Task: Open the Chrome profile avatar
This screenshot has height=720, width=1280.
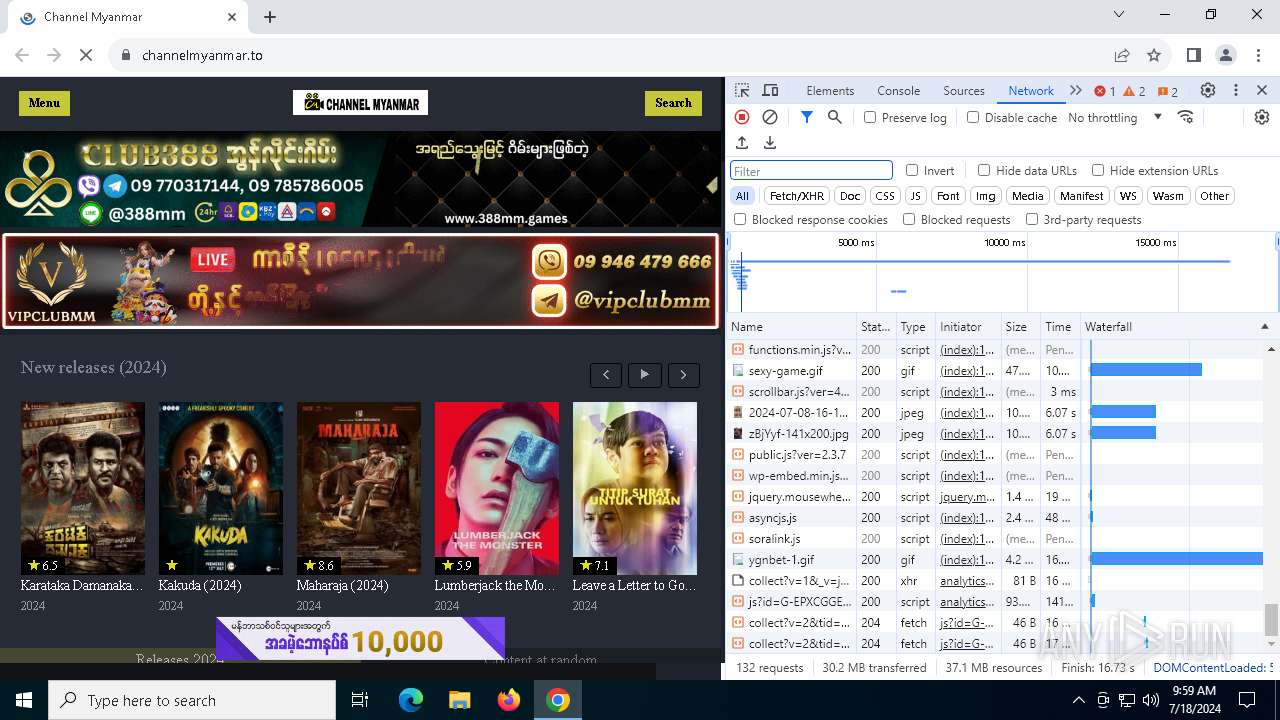Action: [x=1226, y=55]
